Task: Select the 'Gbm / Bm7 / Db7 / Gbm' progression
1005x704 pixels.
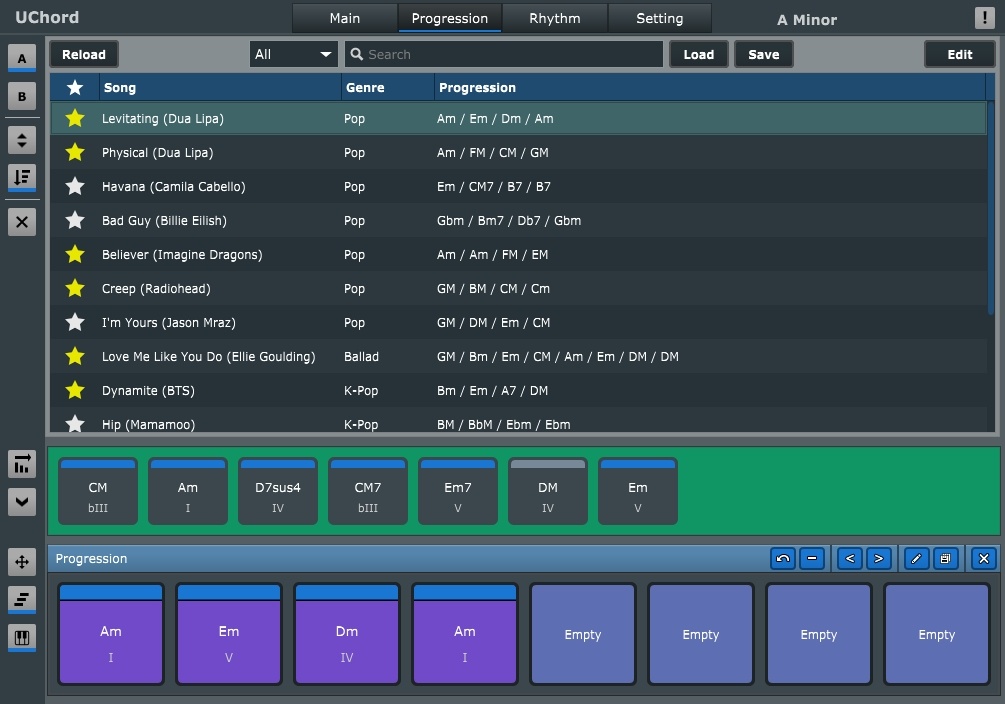Action: pos(509,221)
